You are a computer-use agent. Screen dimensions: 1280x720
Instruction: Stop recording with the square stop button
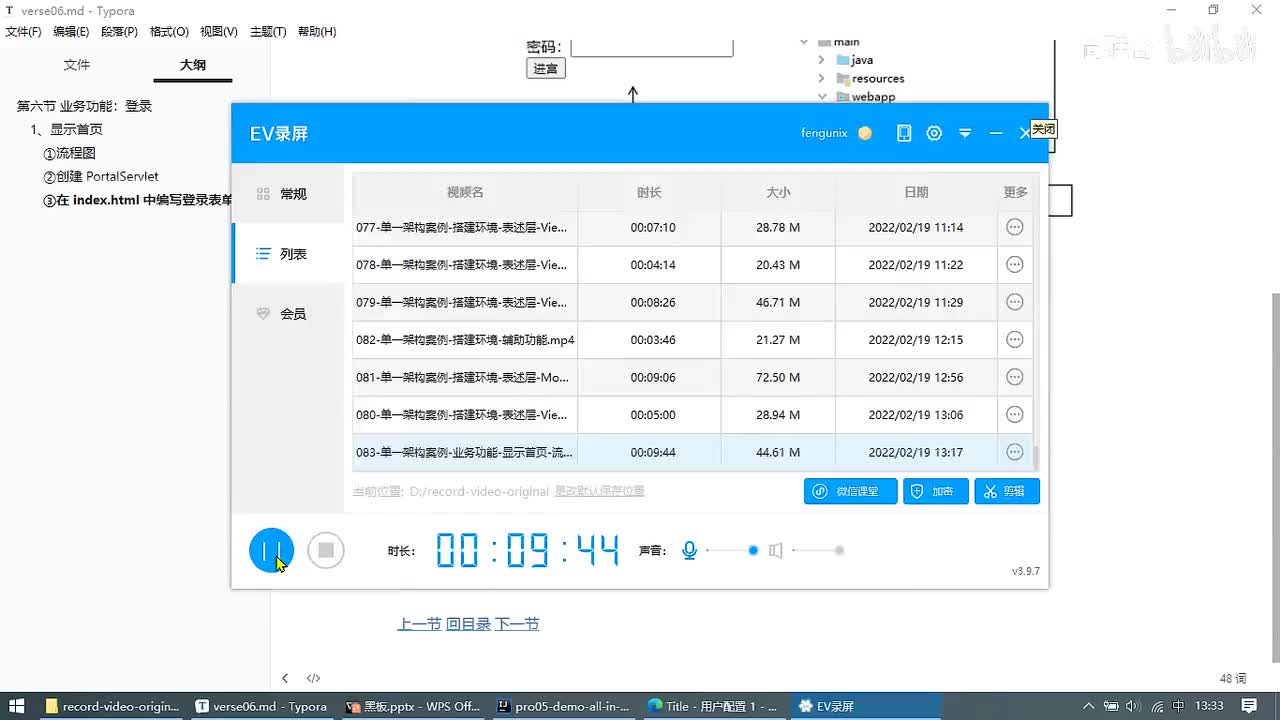pyautogui.click(x=326, y=550)
